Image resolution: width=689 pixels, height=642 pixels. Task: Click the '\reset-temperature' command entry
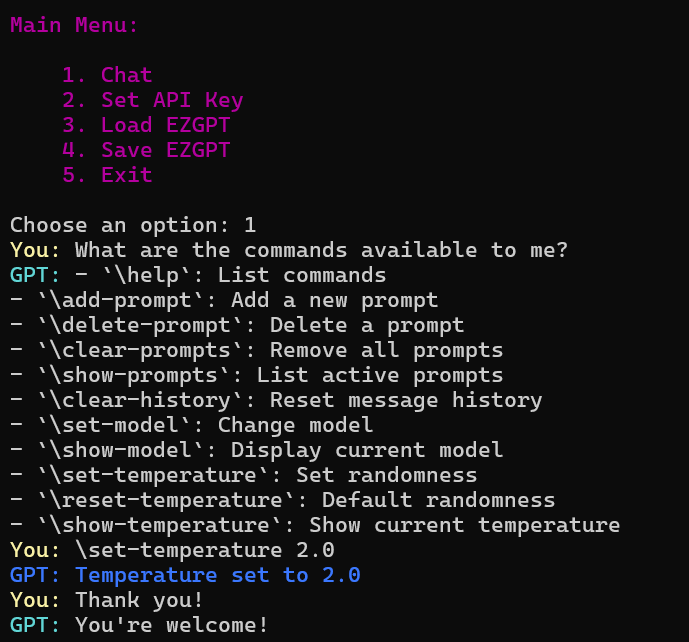[x=283, y=501]
